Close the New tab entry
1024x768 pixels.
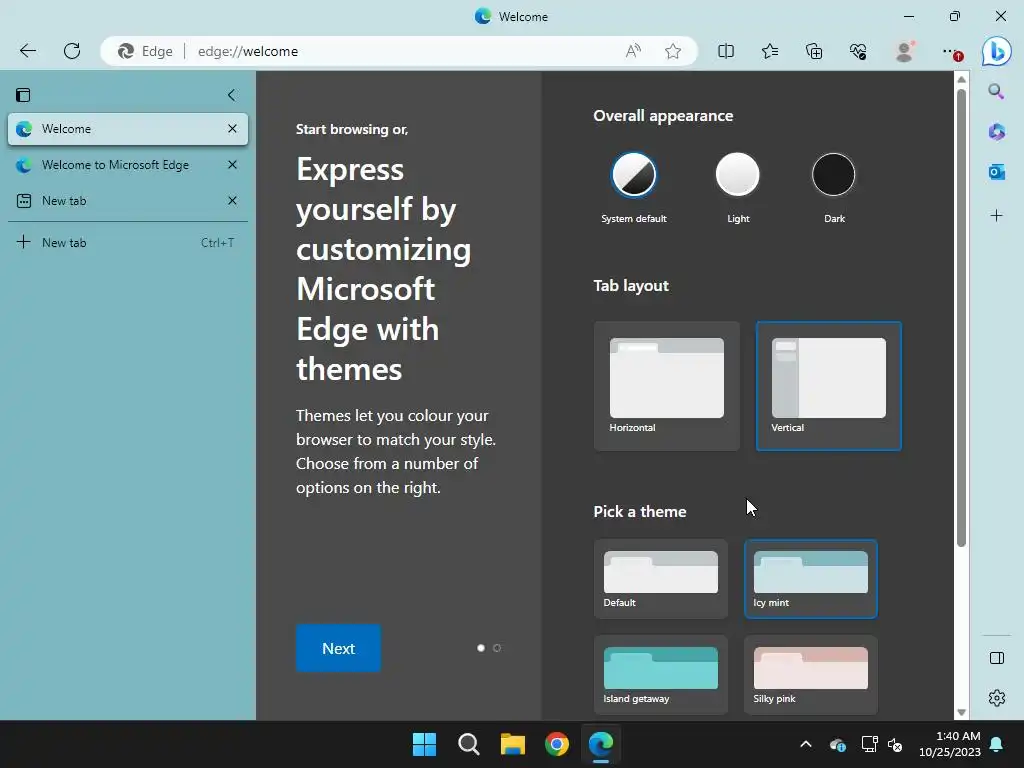[232, 200]
